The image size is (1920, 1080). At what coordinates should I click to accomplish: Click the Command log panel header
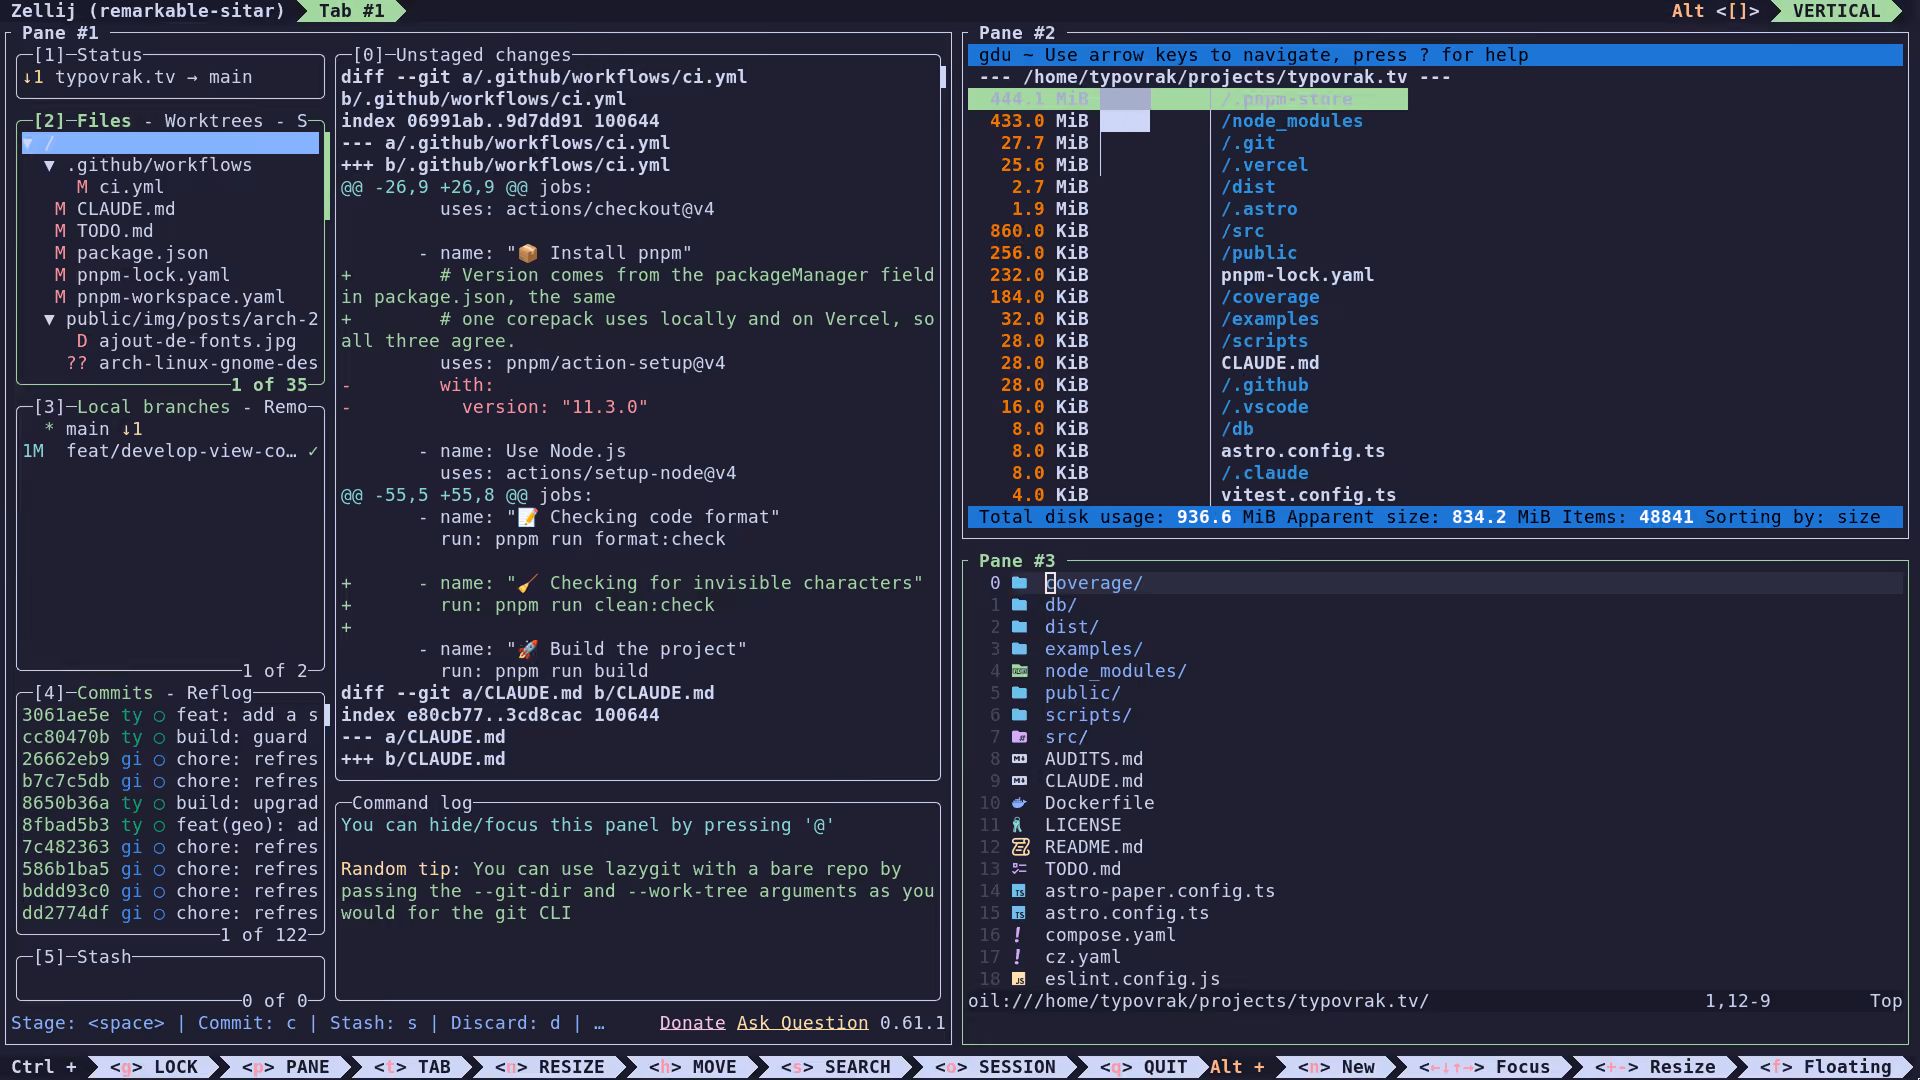click(x=412, y=803)
